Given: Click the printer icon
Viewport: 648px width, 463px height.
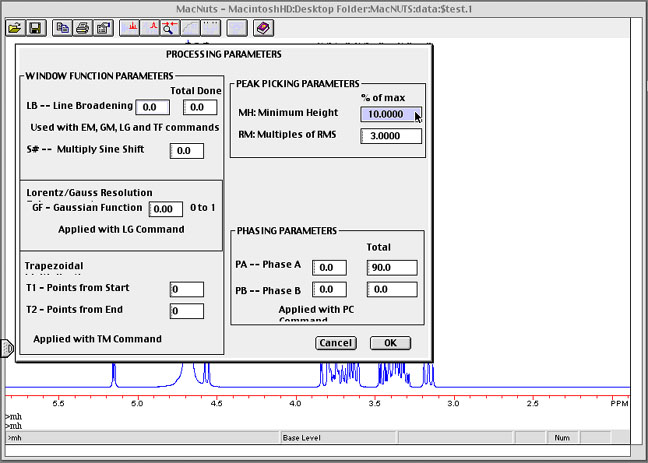Looking at the screenshot, I should (83, 28).
